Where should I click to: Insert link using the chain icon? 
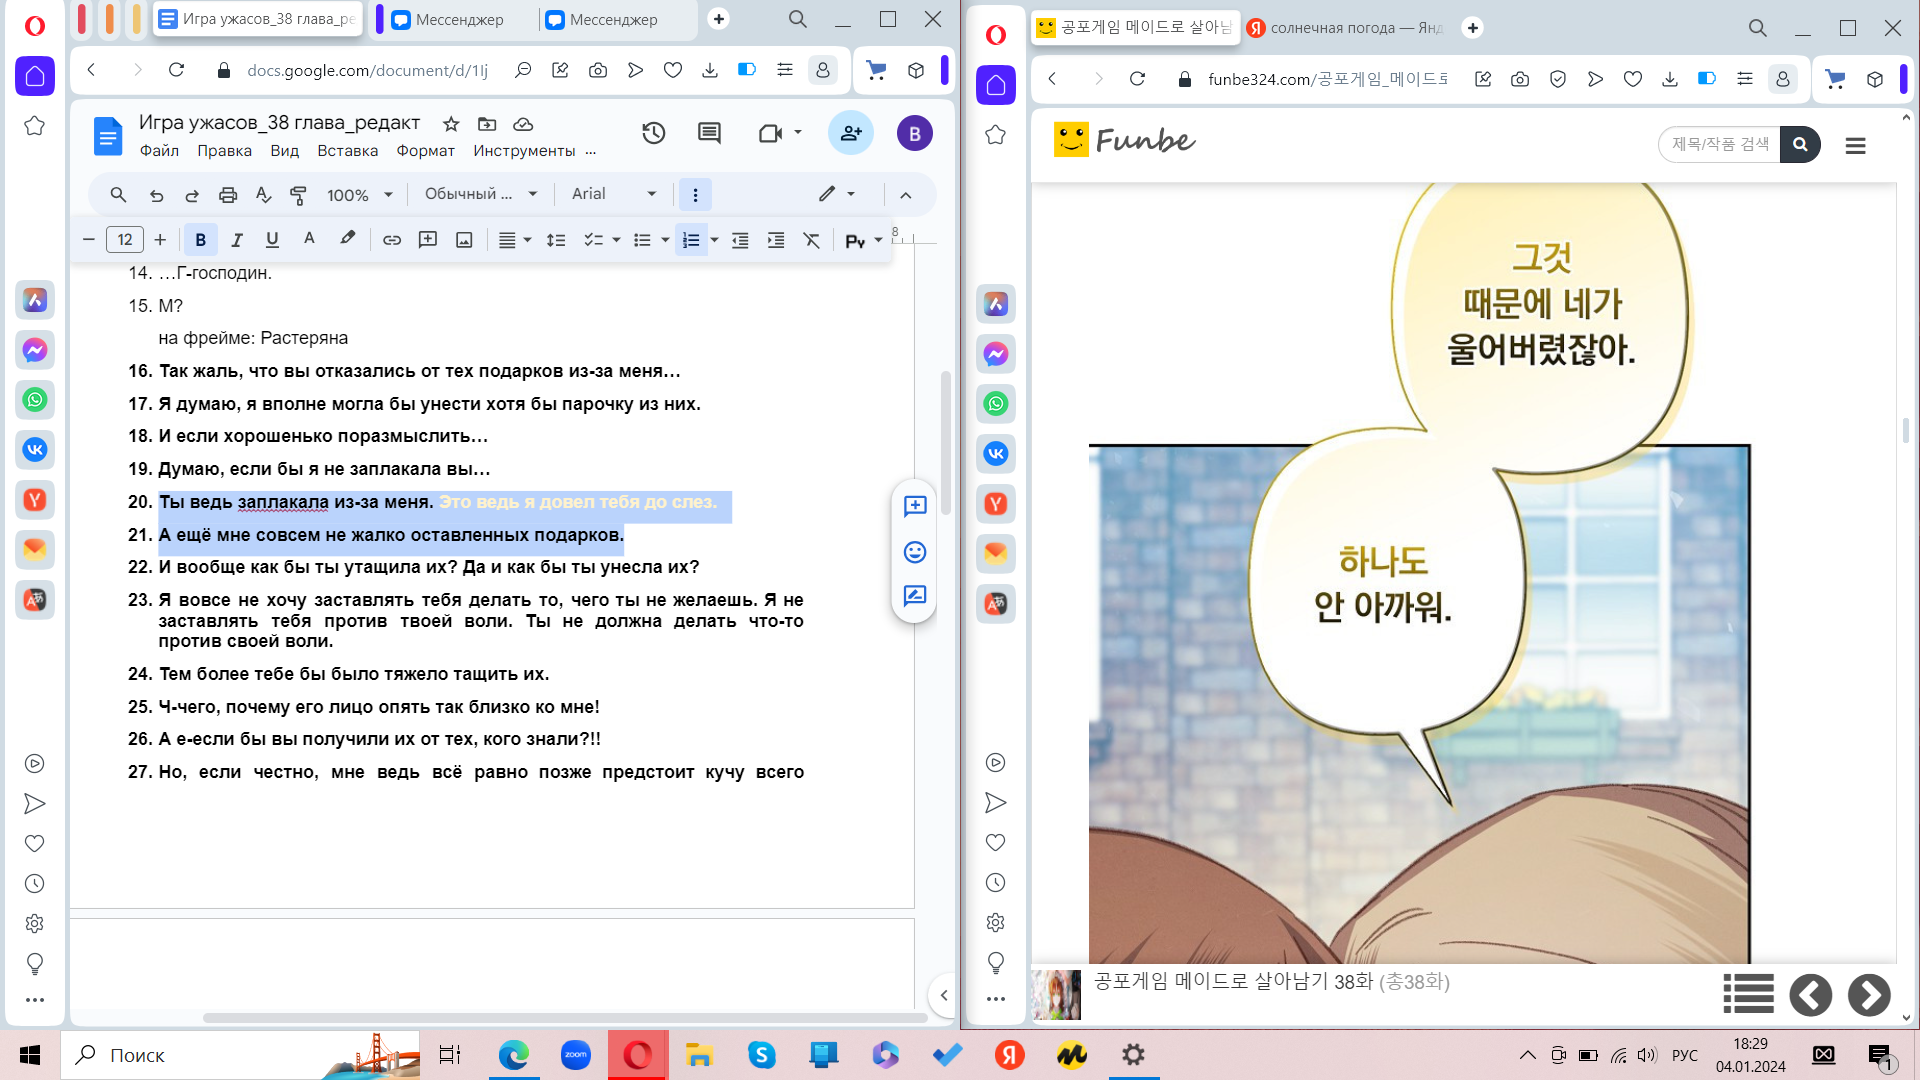click(392, 240)
